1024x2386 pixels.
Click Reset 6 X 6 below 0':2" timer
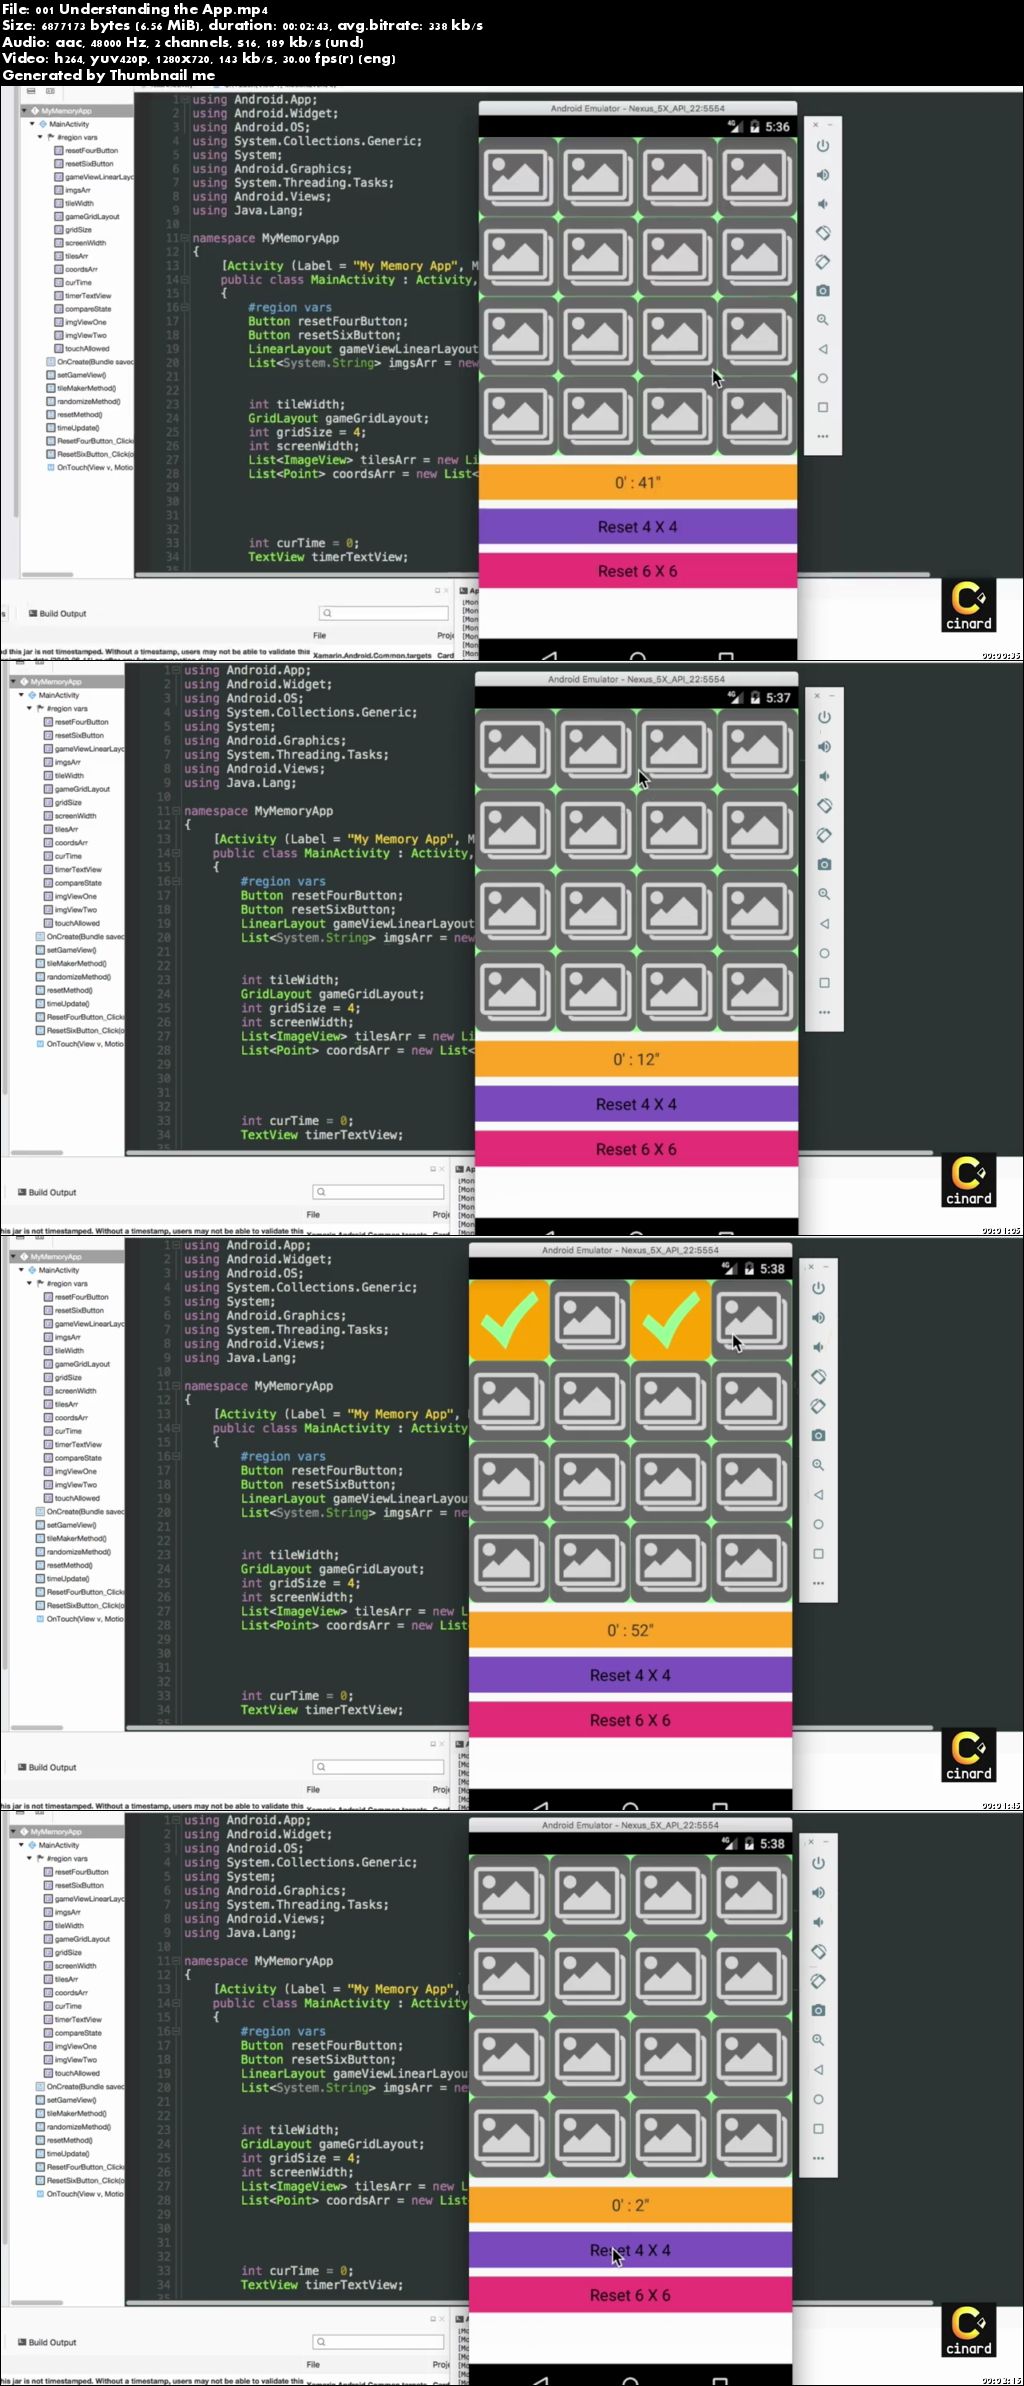[630, 2295]
